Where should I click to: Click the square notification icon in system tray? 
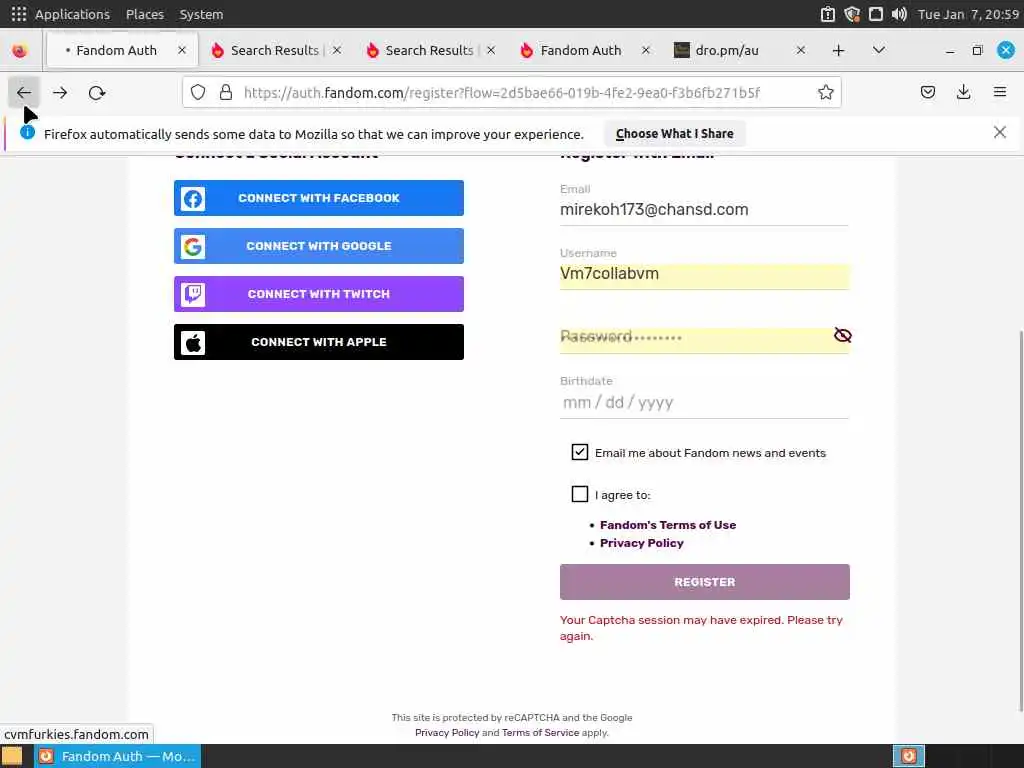[876, 14]
